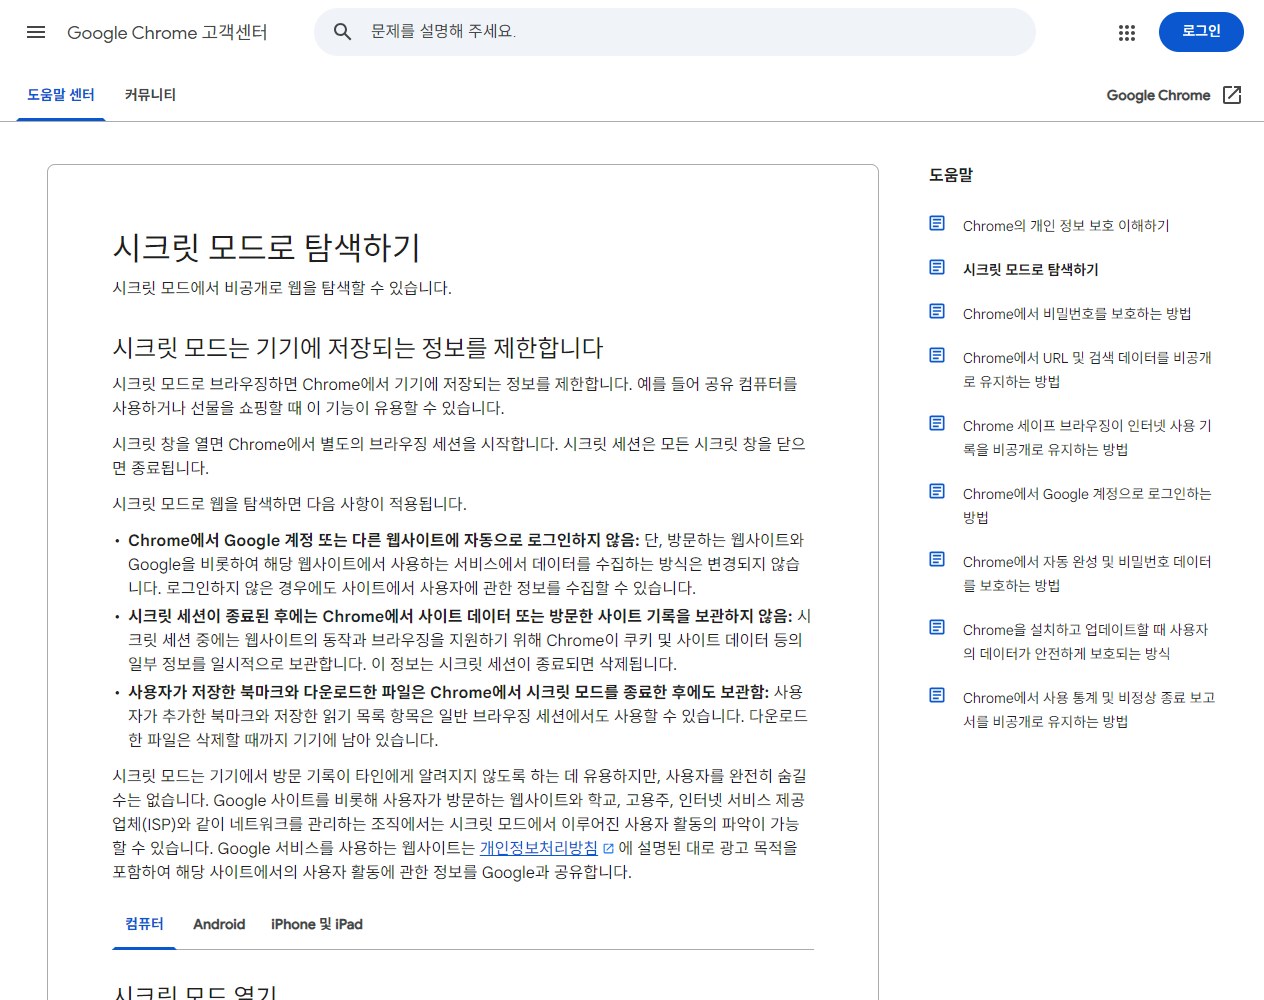Focus the '문제를 설명해 주세요' search field
1264x1000 pixels.
(x=675, y=32)
